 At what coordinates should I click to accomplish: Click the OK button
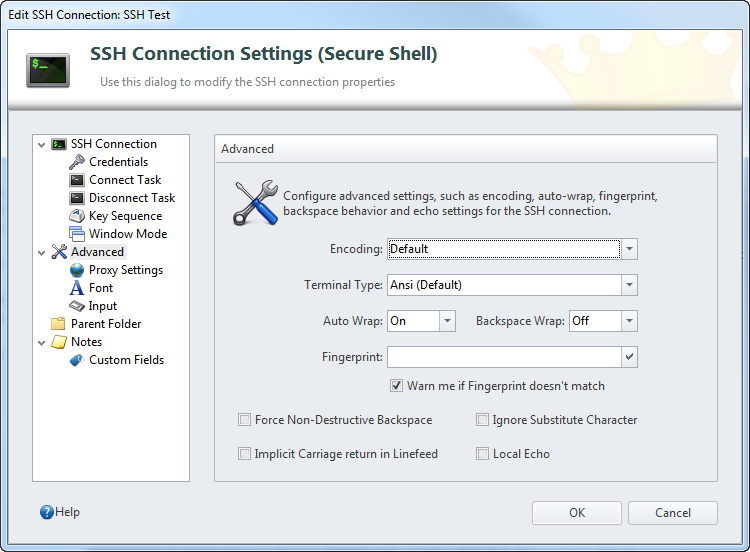(577, 513)
